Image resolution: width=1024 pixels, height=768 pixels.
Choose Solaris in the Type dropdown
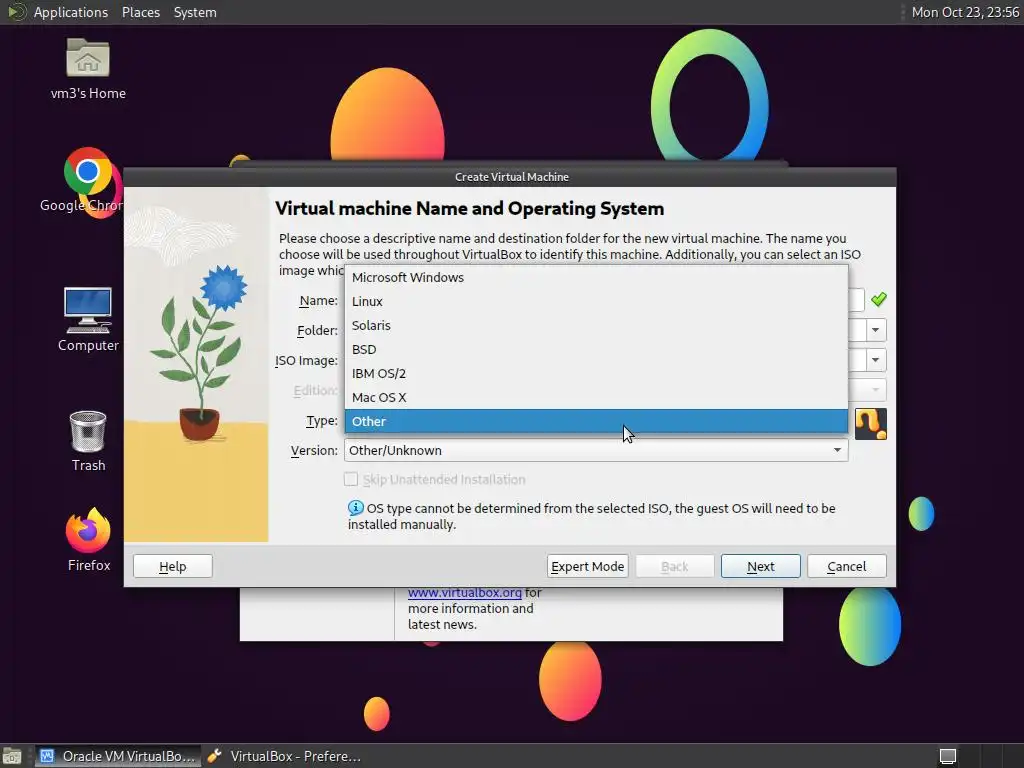[x=596, y=325]
